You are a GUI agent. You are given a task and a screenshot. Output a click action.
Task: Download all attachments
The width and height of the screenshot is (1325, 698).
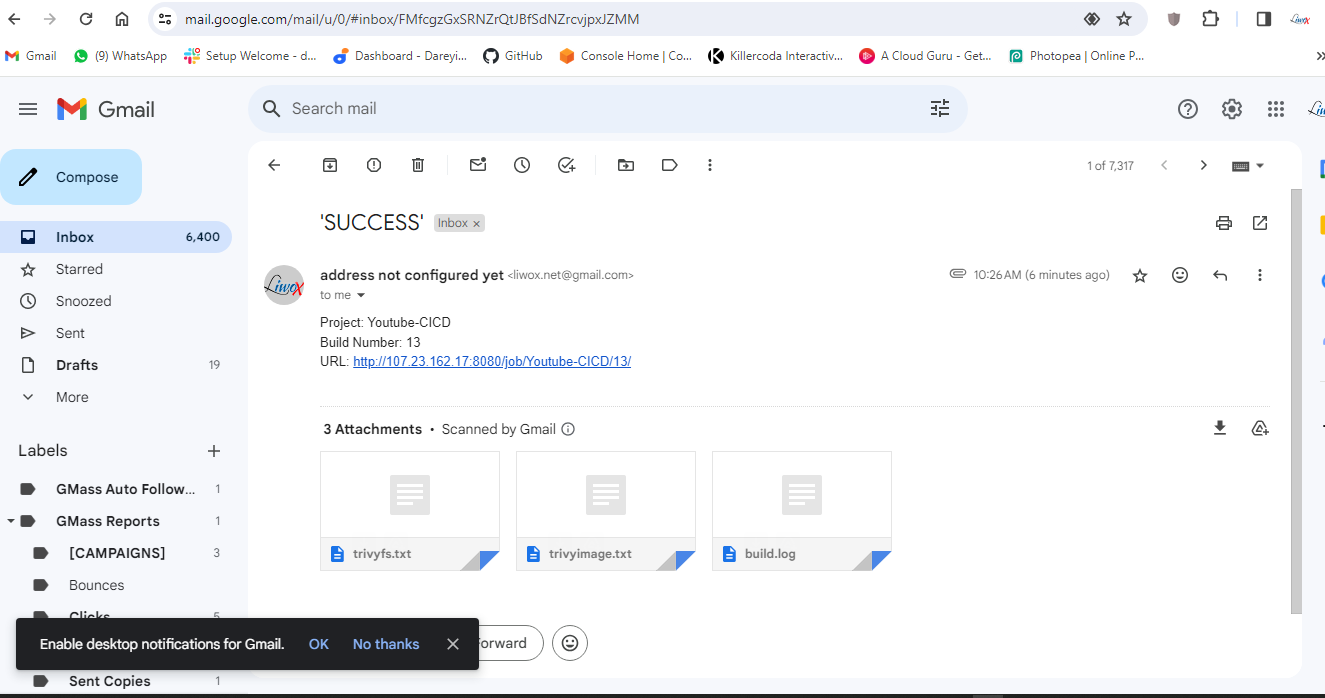tap(1220, 428)
